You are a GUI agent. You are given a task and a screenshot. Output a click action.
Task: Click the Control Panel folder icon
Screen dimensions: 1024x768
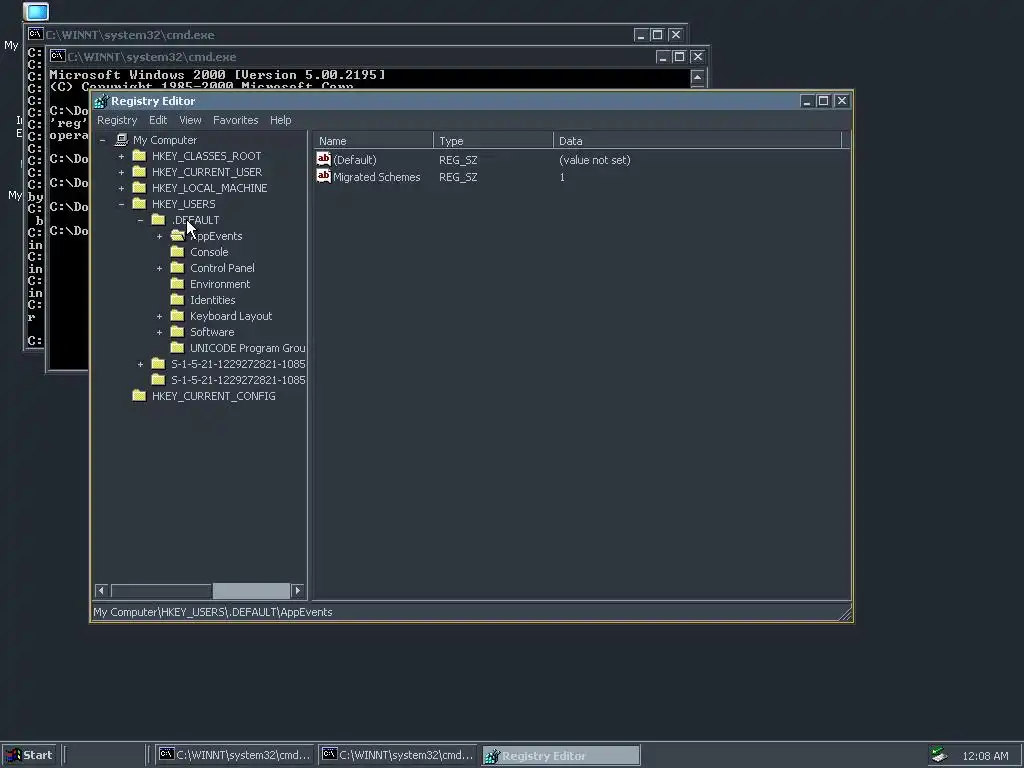tap(177, 268)
